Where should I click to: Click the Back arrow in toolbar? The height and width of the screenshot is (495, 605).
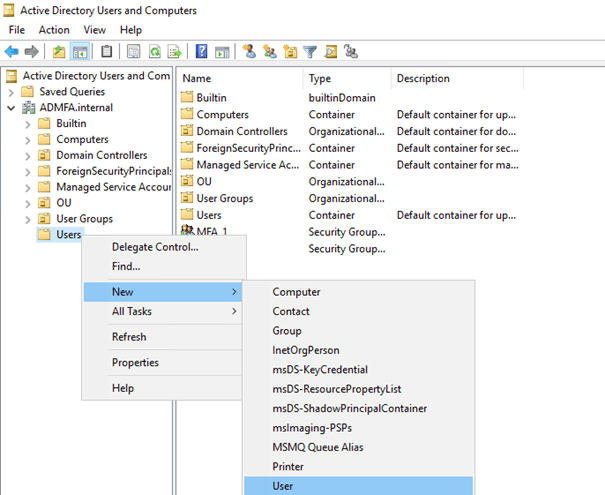[12, 51]
